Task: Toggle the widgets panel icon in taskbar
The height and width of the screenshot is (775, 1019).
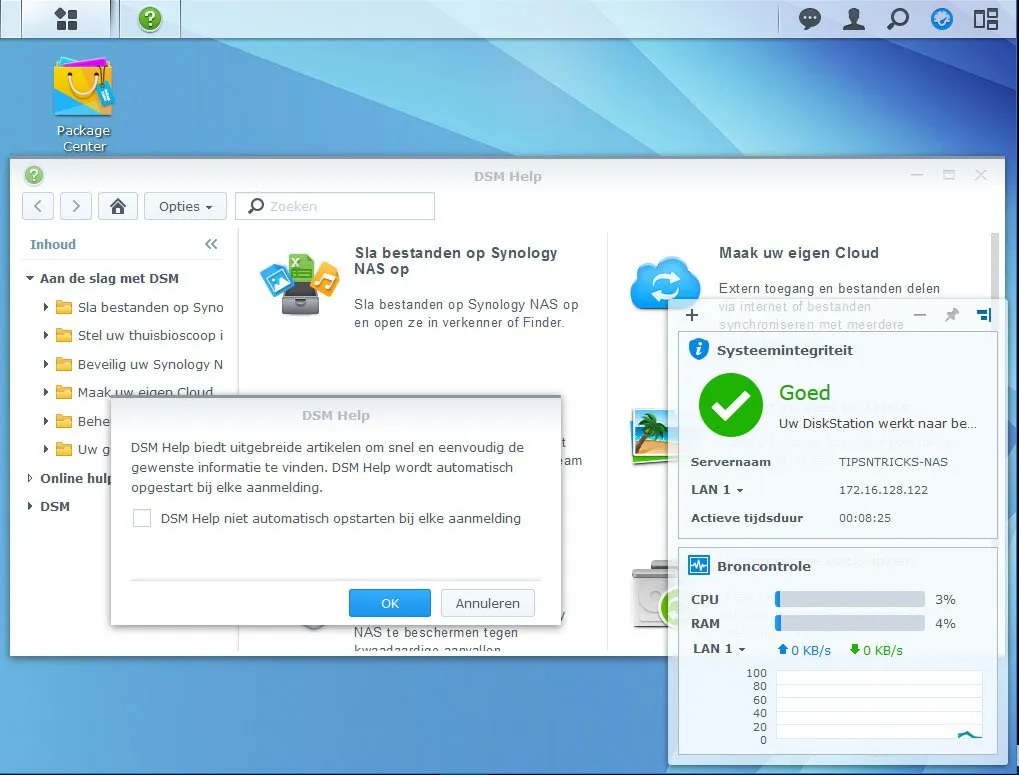Action: coord(985,19)
